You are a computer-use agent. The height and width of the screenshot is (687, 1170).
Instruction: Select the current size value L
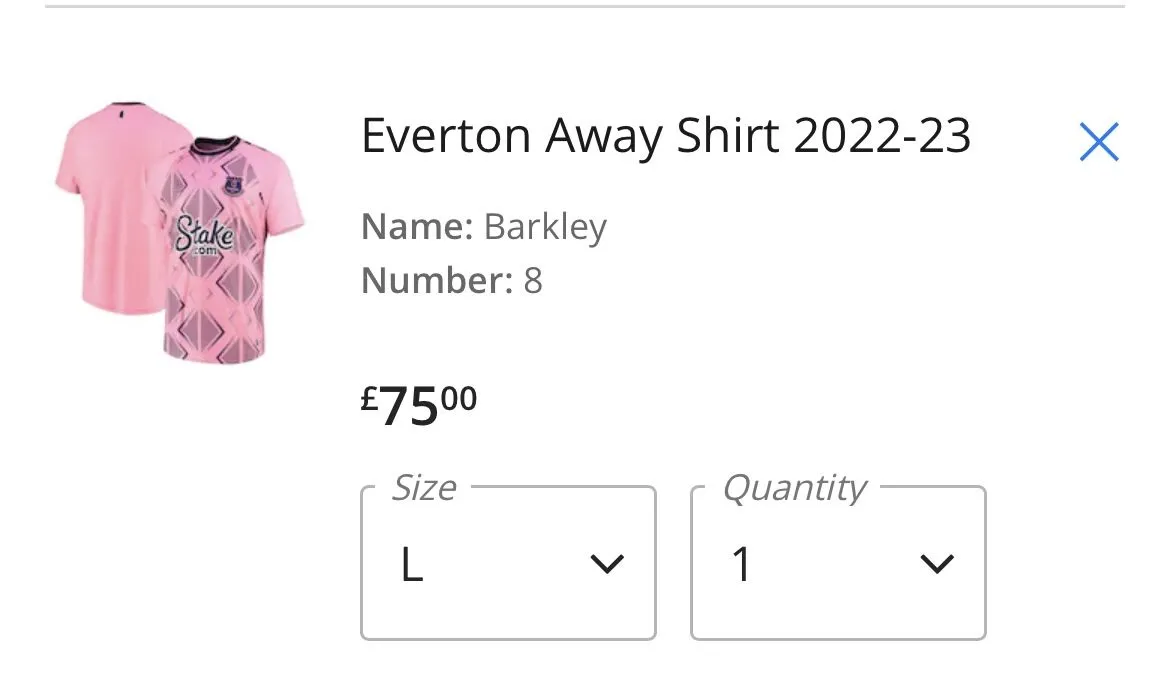tap(412, 566)
